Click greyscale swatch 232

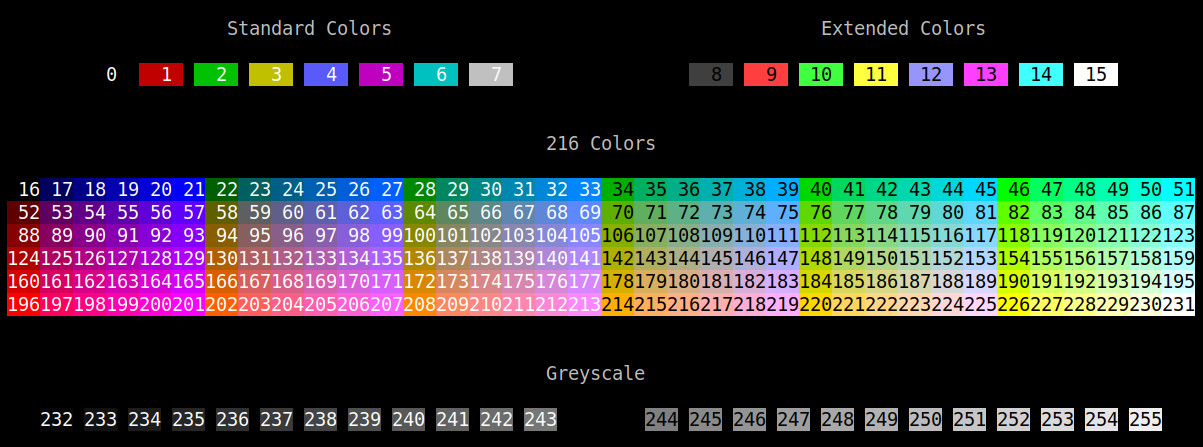56,419
